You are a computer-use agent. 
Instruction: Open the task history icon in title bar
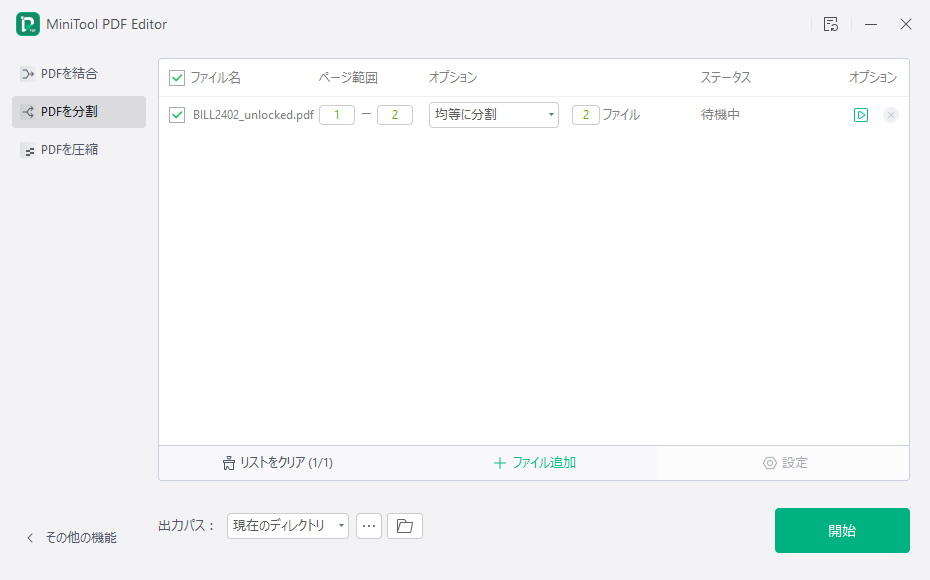coord(831,24)
